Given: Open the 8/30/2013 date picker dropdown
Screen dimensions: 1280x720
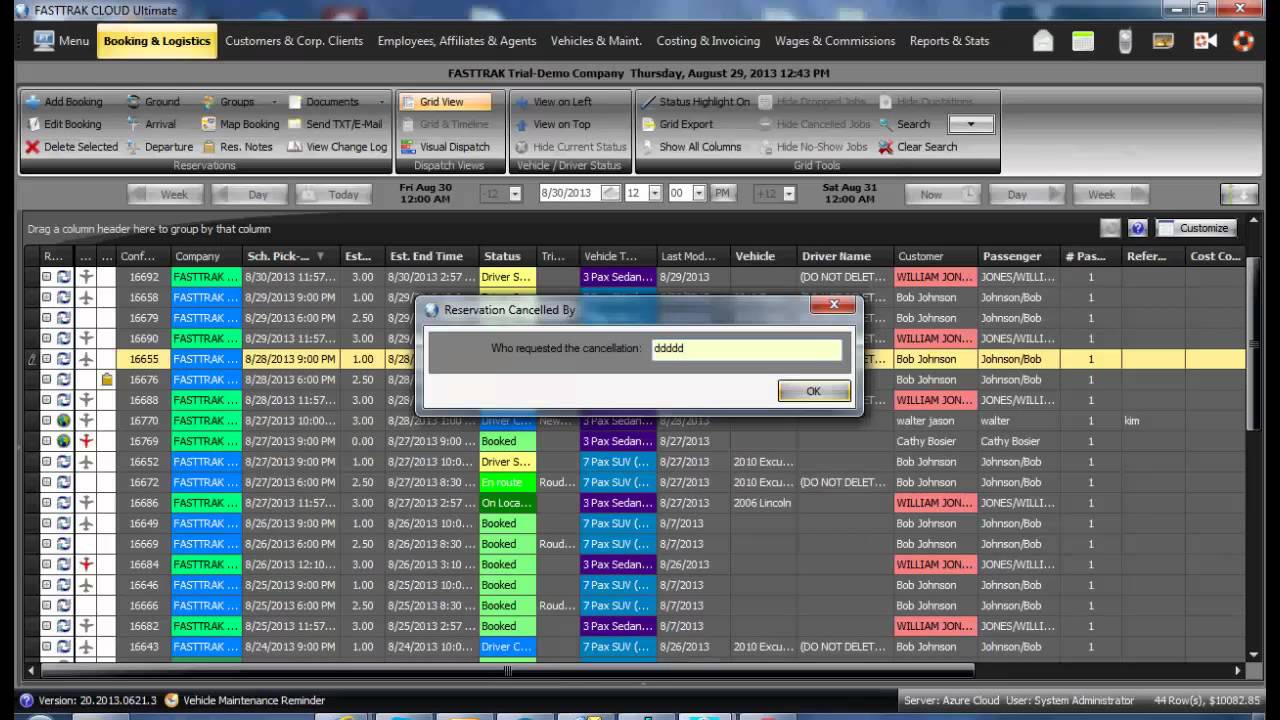Looking at the screenshot, I should (x=612, y=193).
